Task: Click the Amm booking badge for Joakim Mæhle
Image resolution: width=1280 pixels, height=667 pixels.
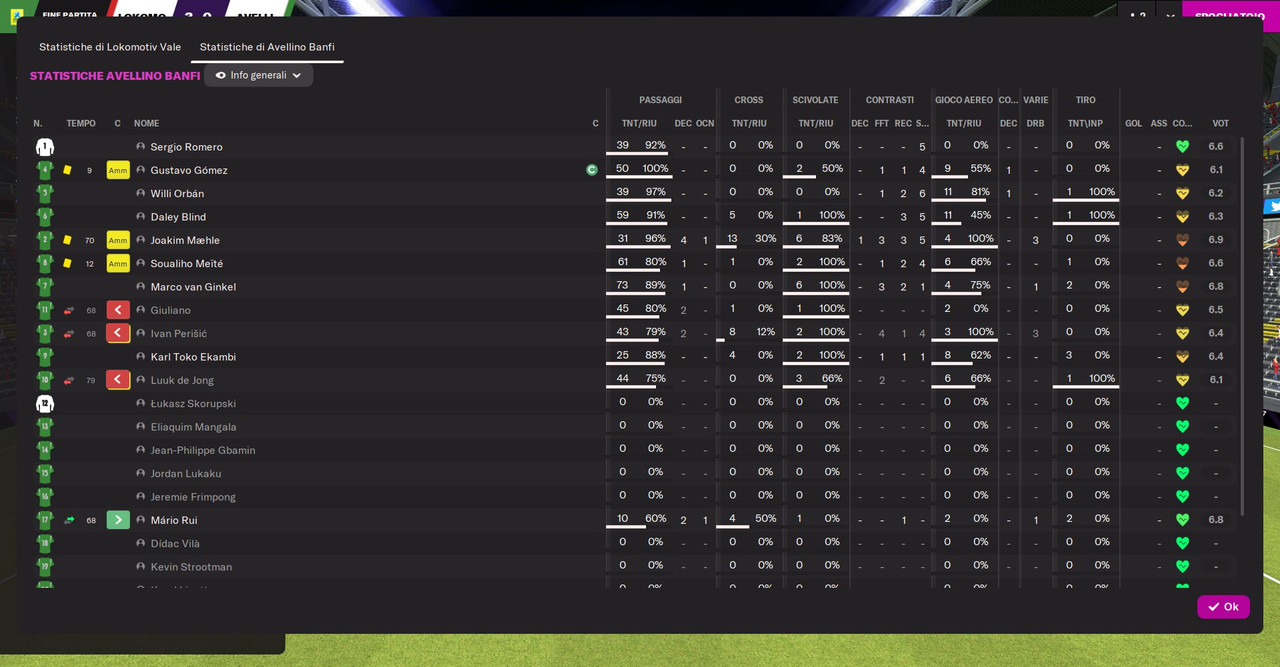Action: point(118,240)
